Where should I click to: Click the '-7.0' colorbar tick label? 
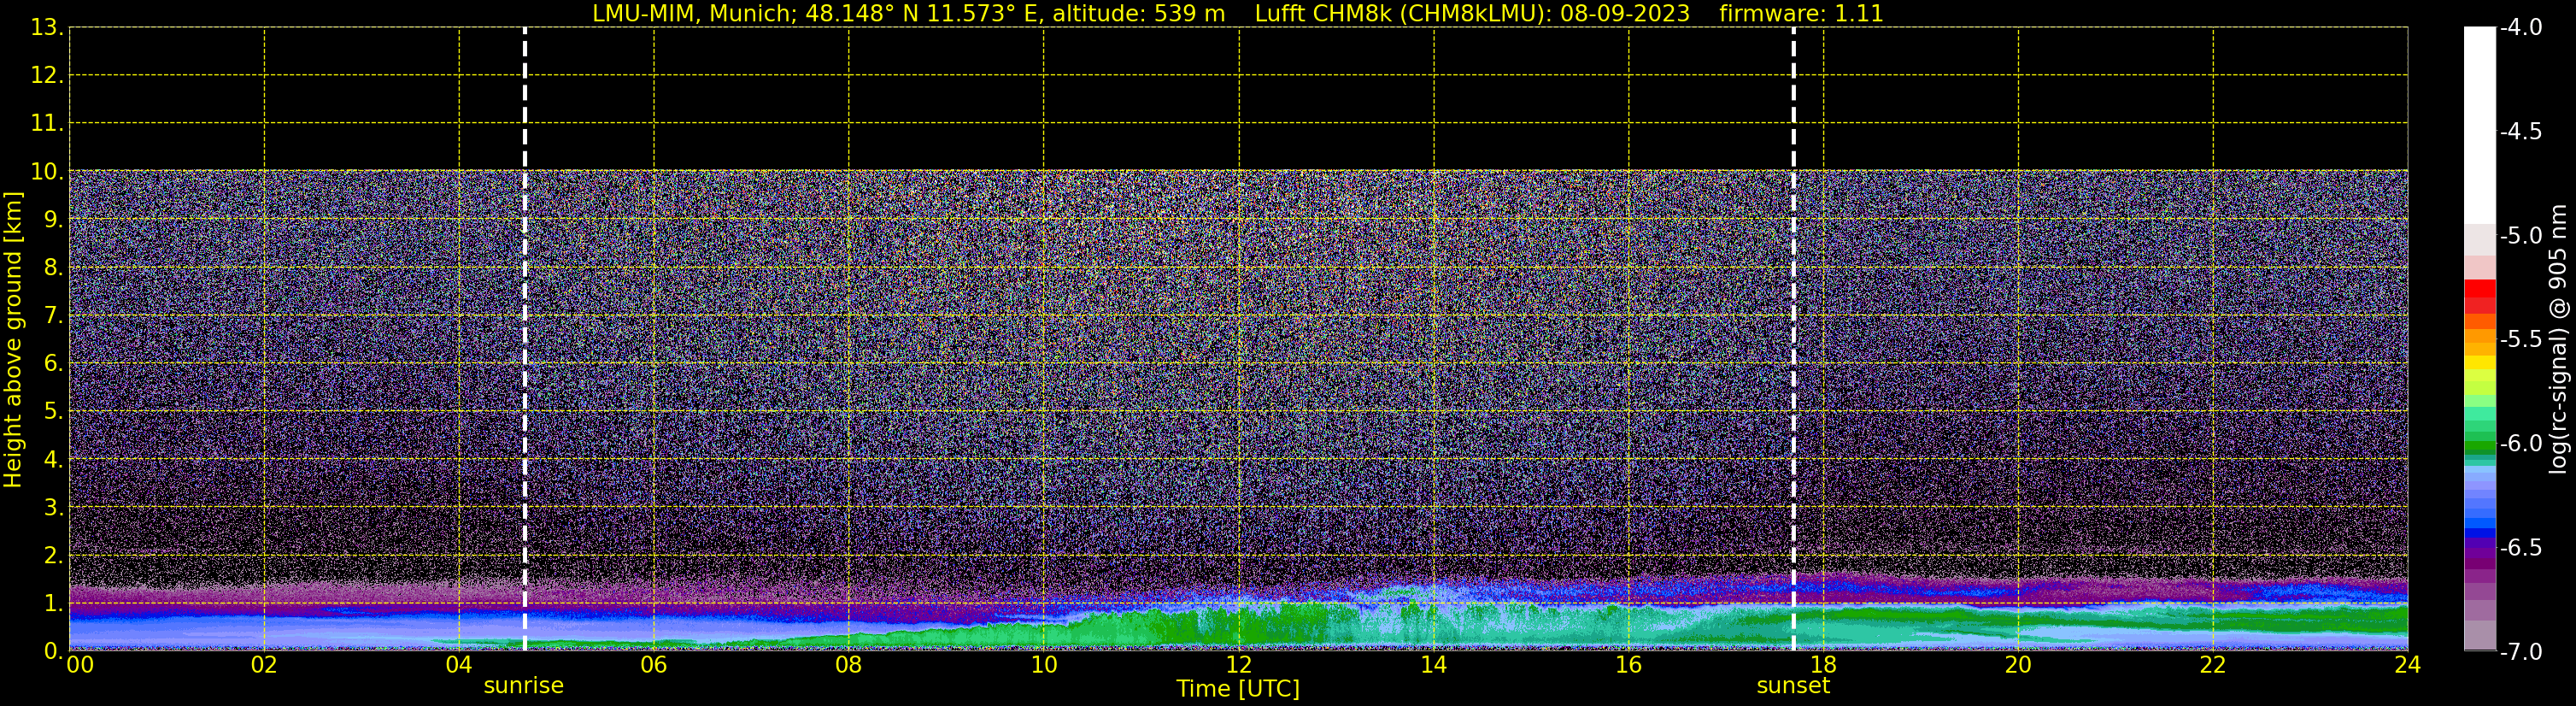pos(2520,651)
